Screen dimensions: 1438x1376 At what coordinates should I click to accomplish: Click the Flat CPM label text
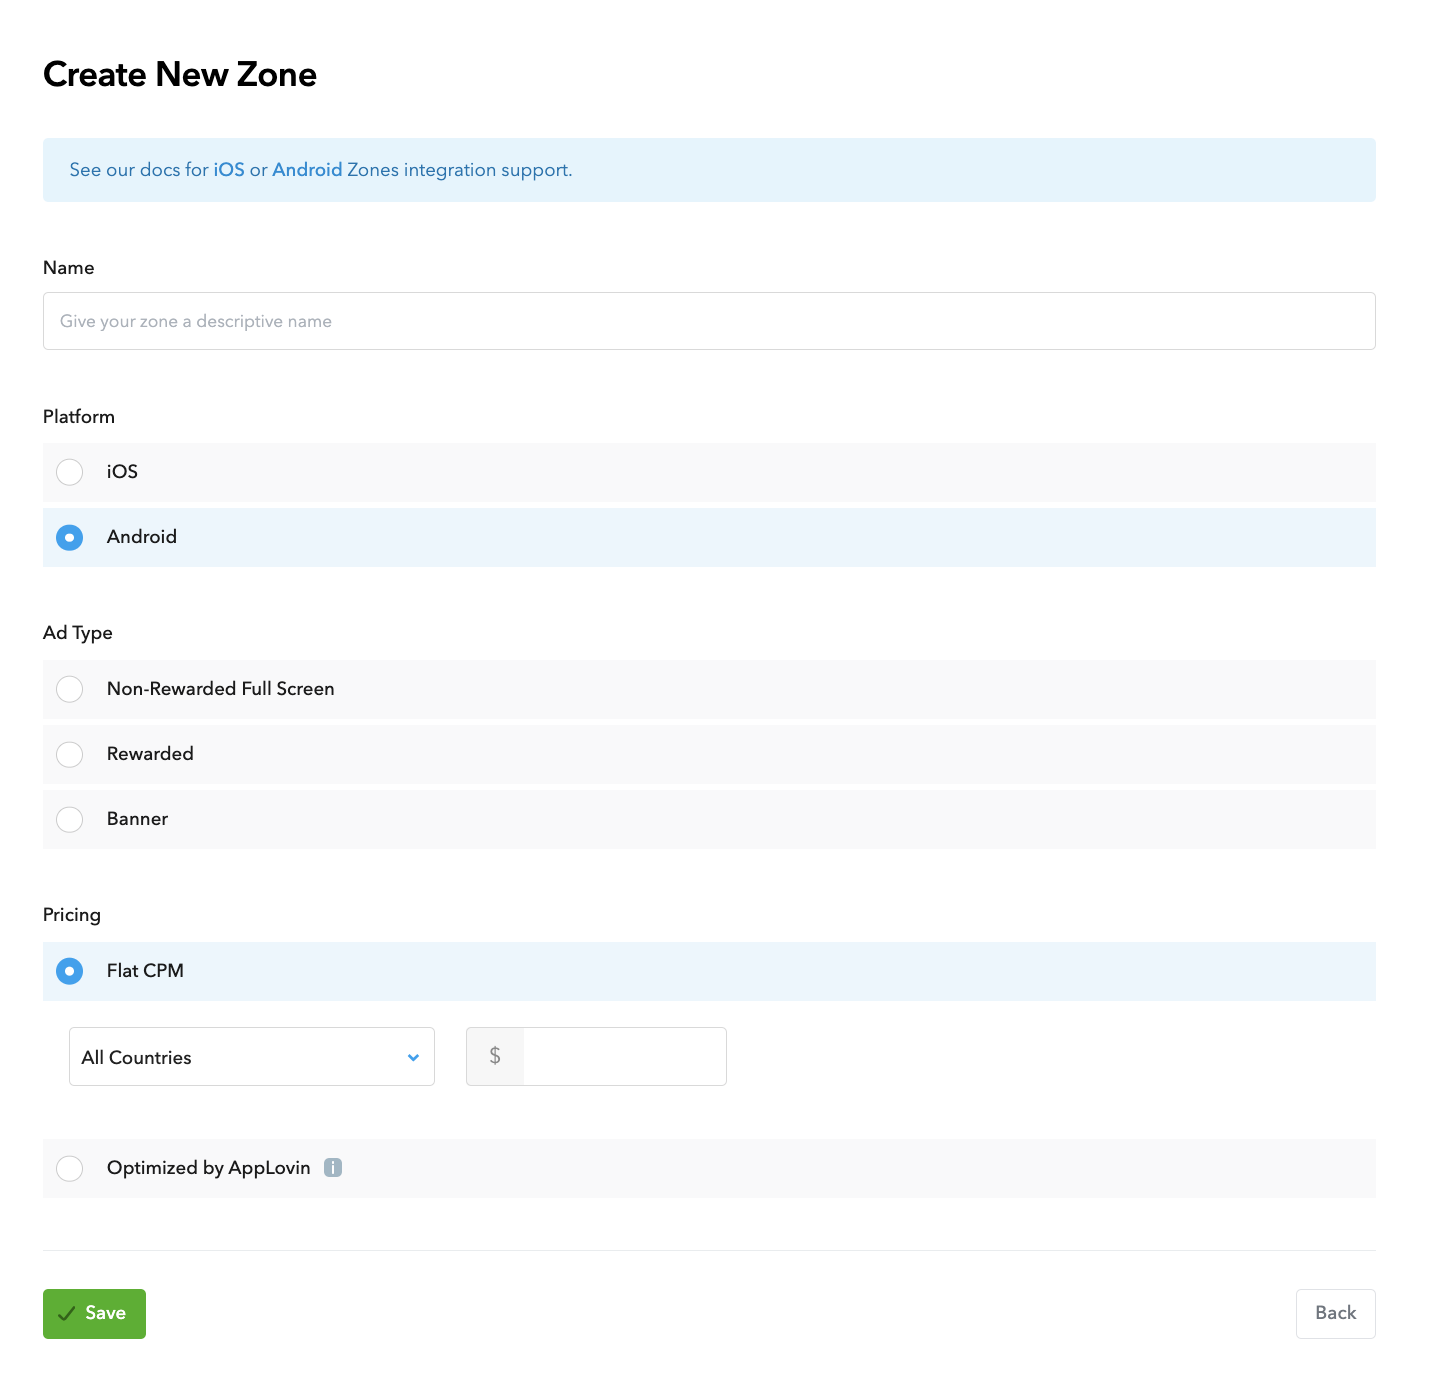[x=145, y=971]
